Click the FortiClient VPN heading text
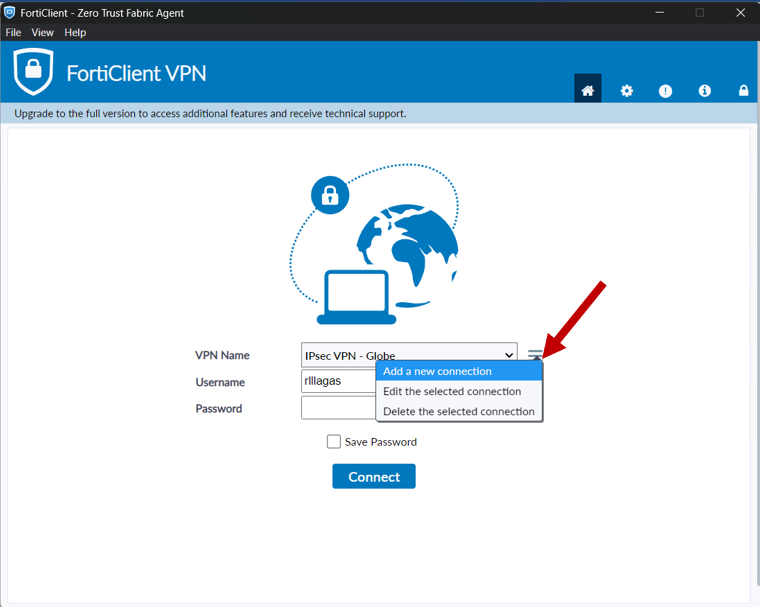Viewport: 760px width, 607px height. [136, 74]
